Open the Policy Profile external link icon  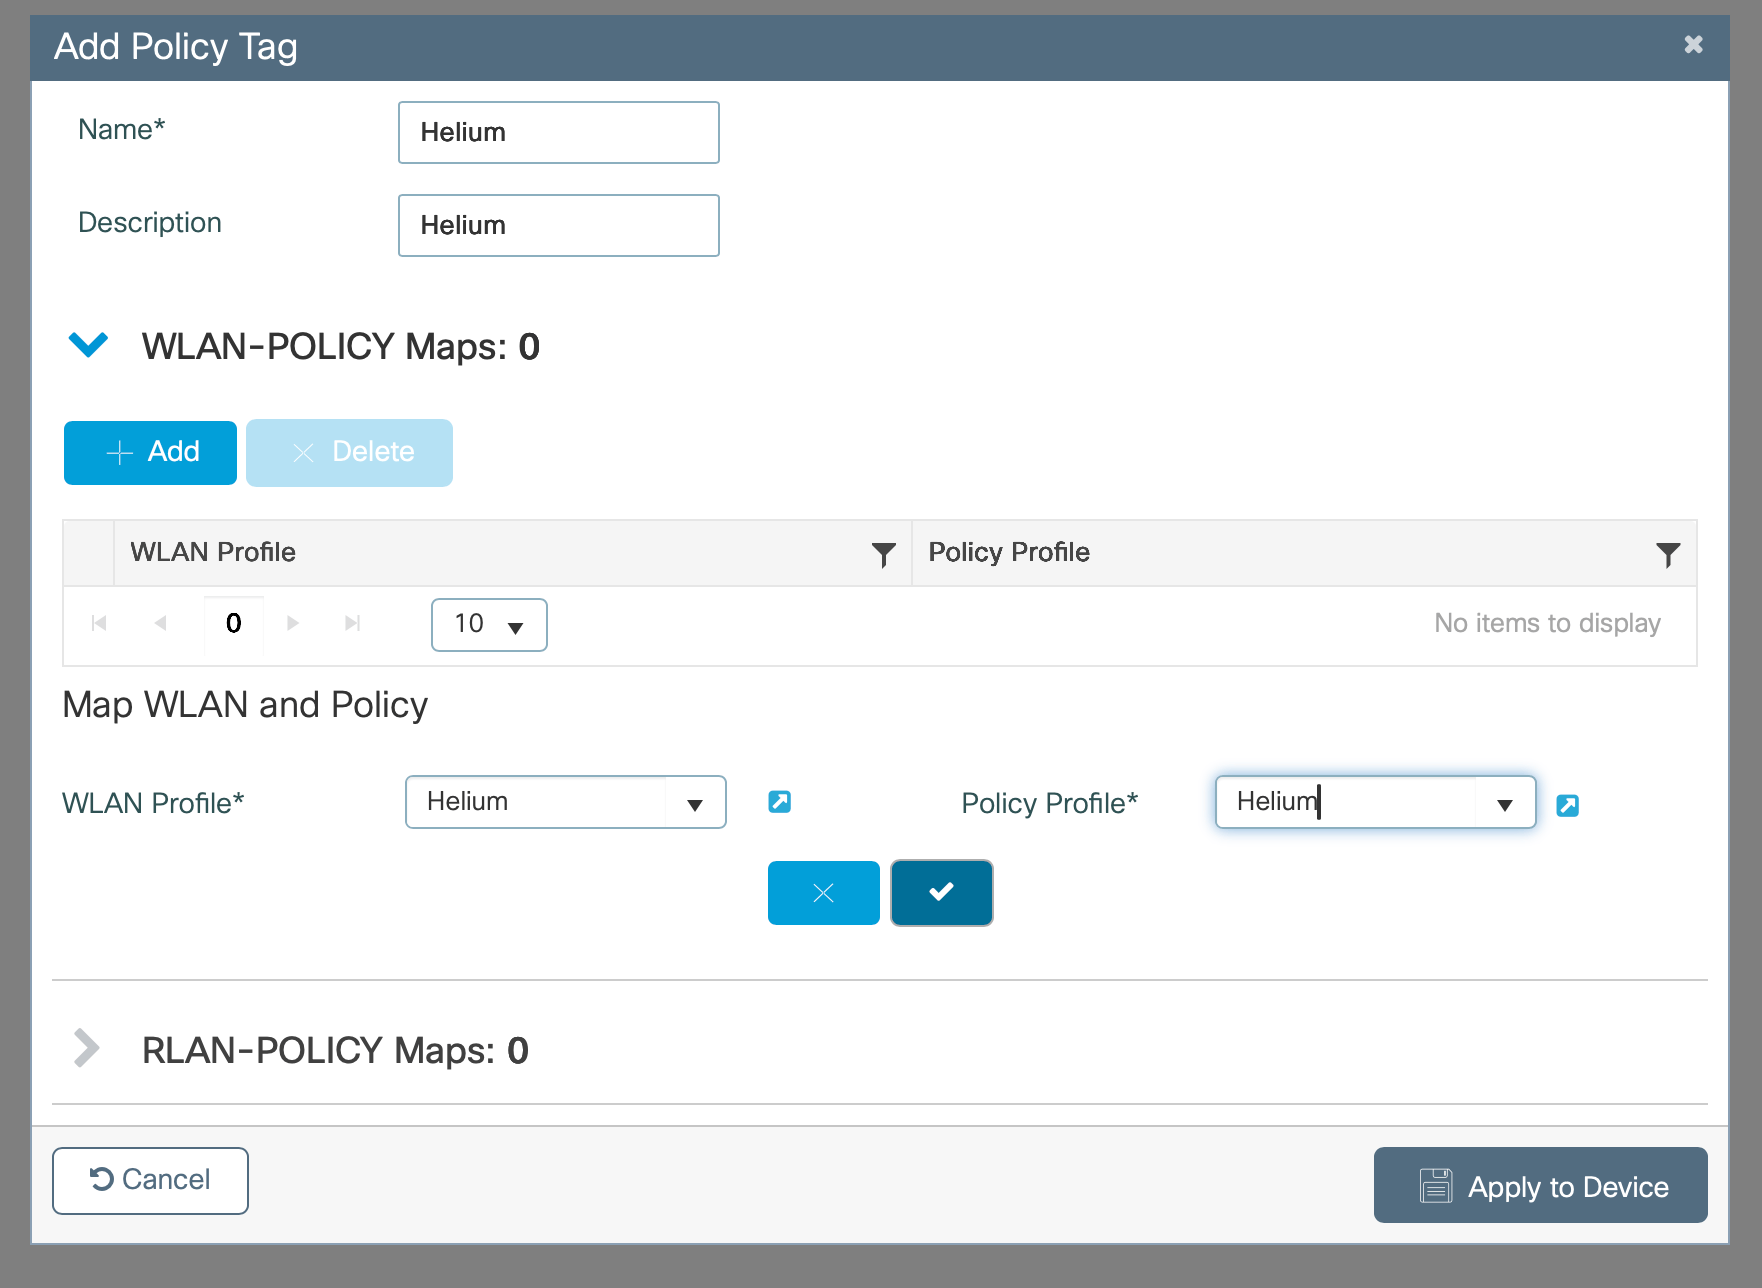(1567, 806)
